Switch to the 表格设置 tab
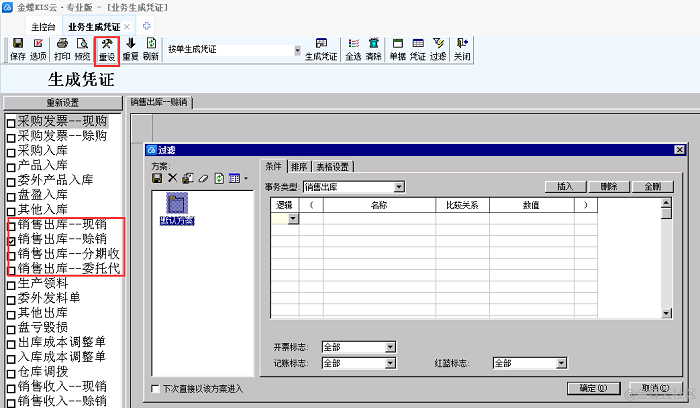The width and height of the screenshot is (700, 408). pyautogui.click(x=332, y=167)
